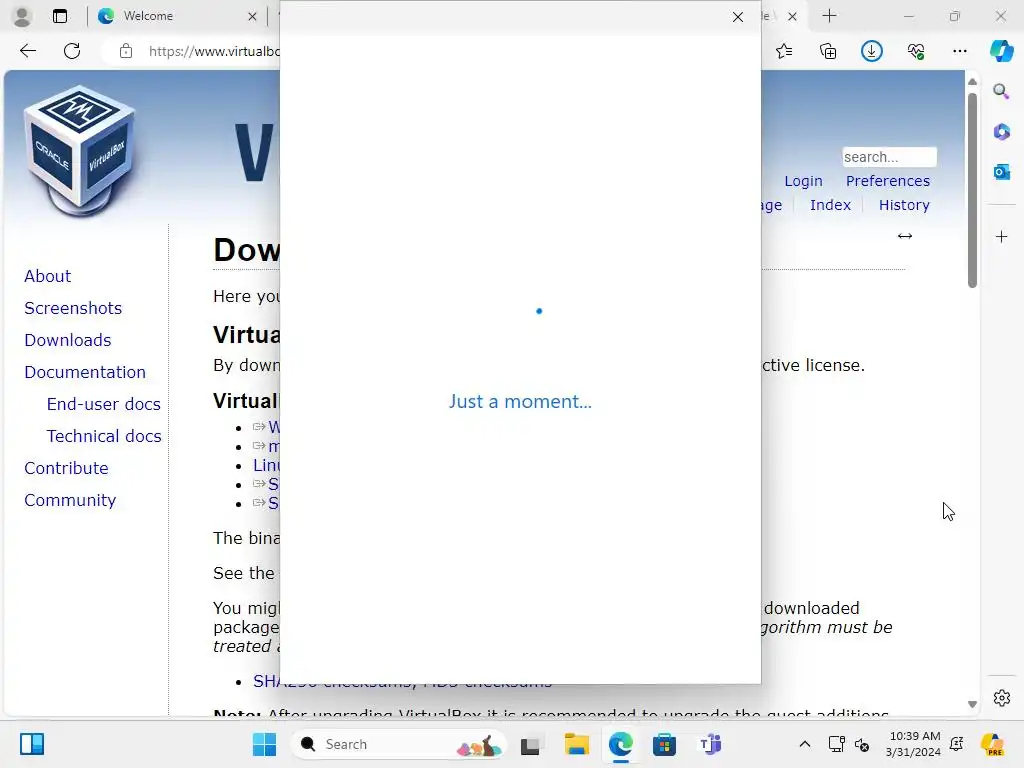The image size is (1024, 768).
Task: Open the Community link
Action: pos(70,500)
